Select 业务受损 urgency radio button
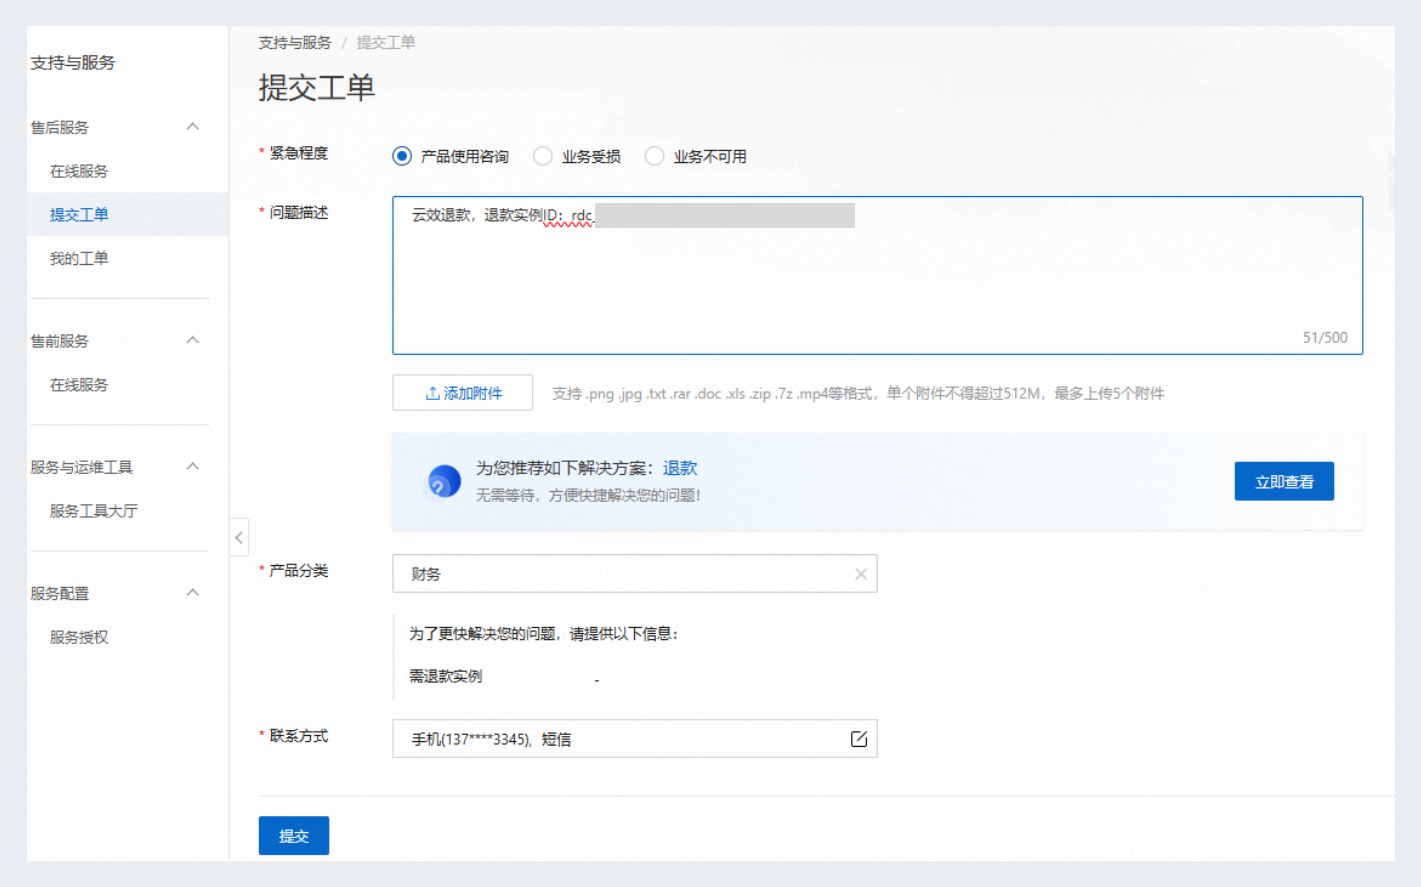 (x=543, y=156)
